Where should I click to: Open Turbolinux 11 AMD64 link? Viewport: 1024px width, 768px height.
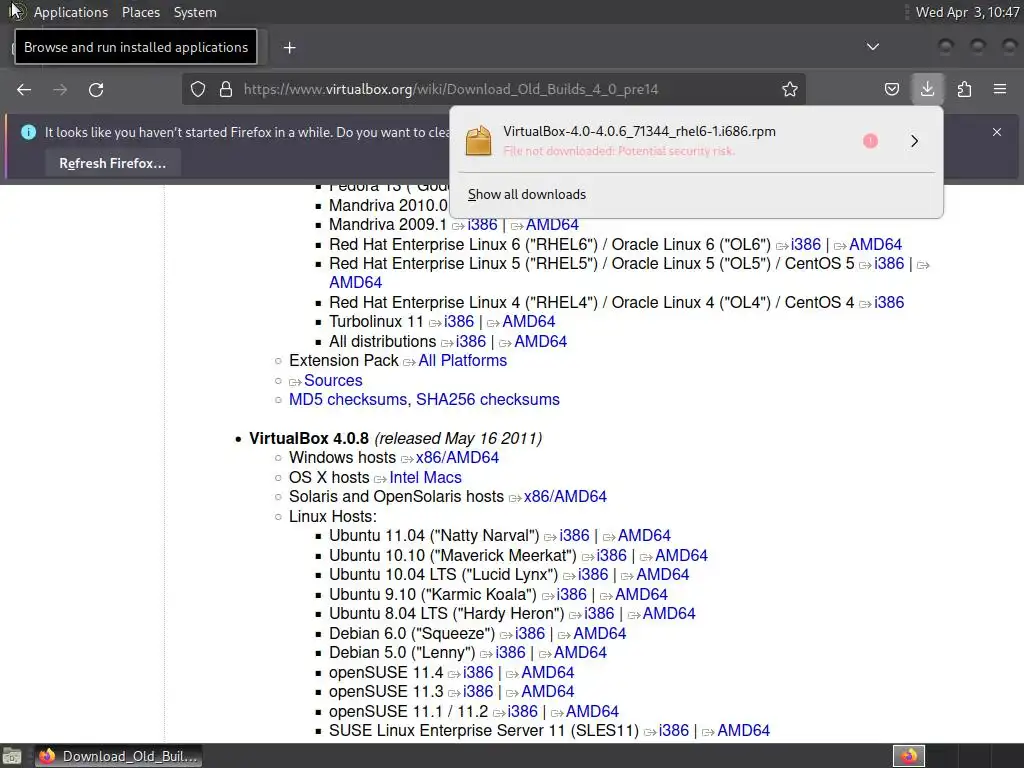[x=528, y=321]
